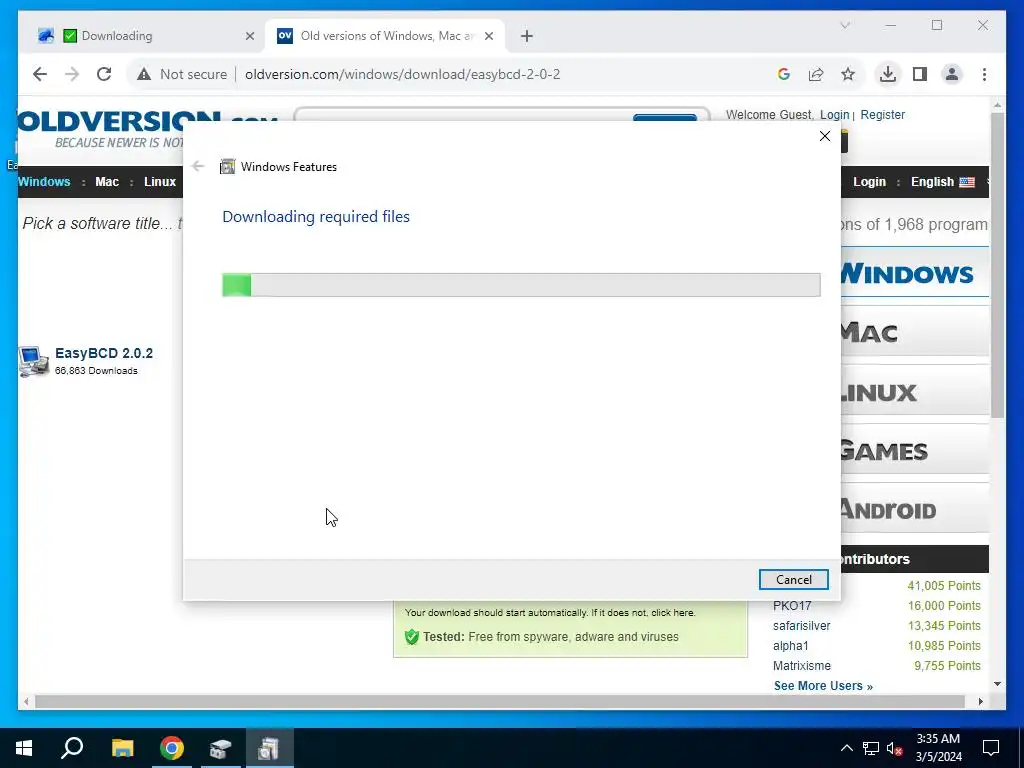Share this page icon
This screenshot has width=1024, height=768.
pos(816,74)
